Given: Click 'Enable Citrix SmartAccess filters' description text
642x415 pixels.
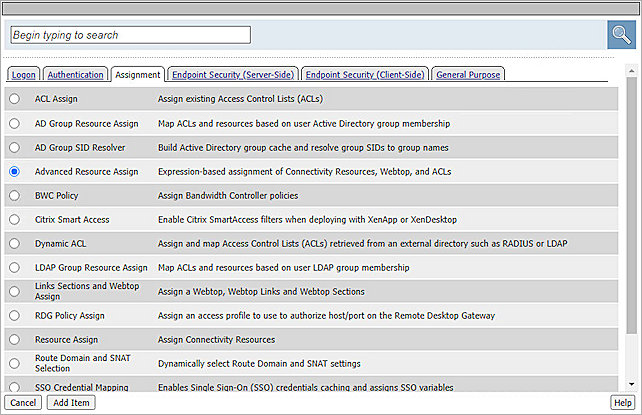Looking at the screenshot, I should tap(307, 219).
